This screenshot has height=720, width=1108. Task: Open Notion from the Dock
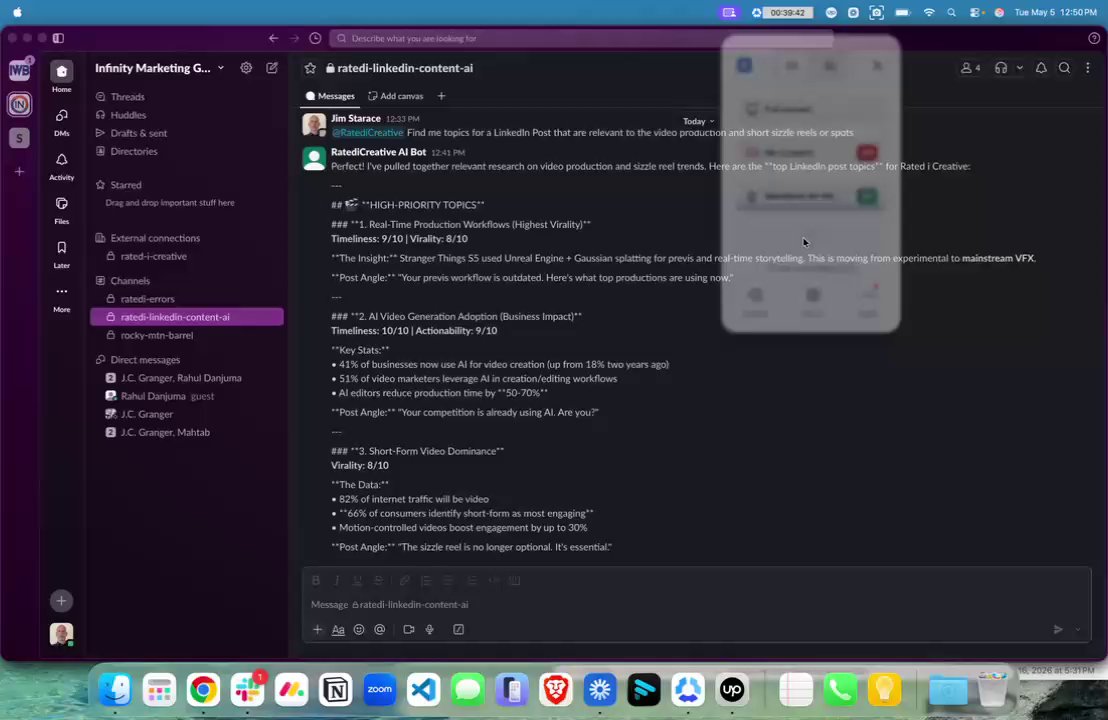(x=336, y=690)
